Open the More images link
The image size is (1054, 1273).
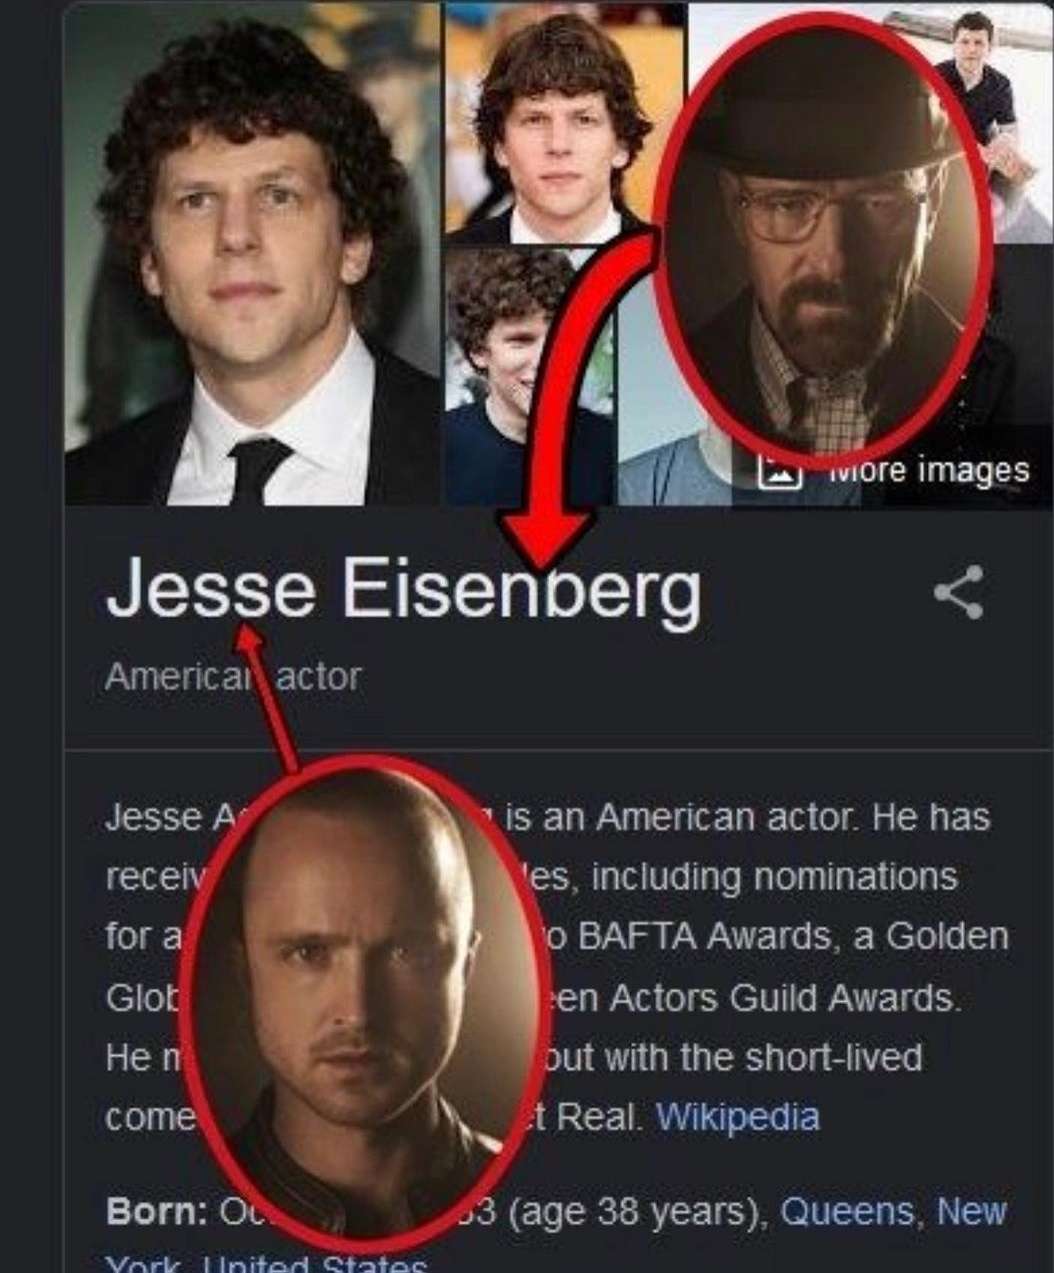(x=893, y=470)
